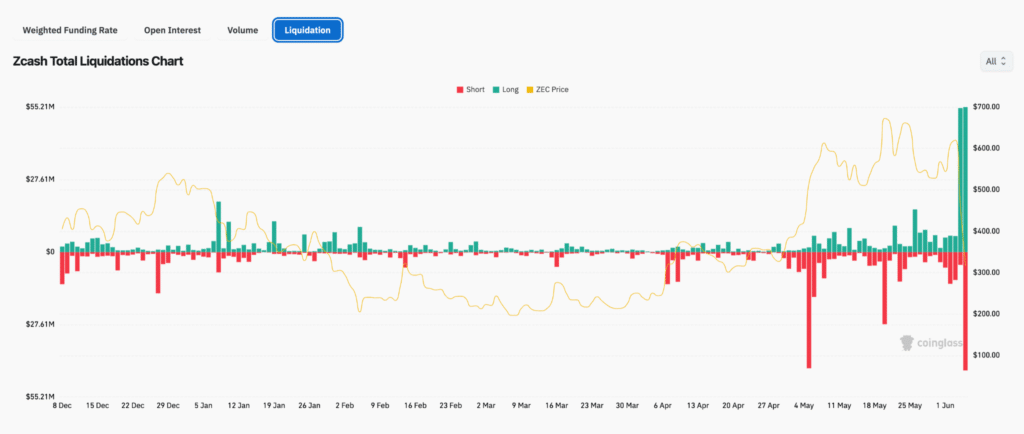Click the $600.00 price axis label
1024x434 pixels.
[x=986, y=148]
